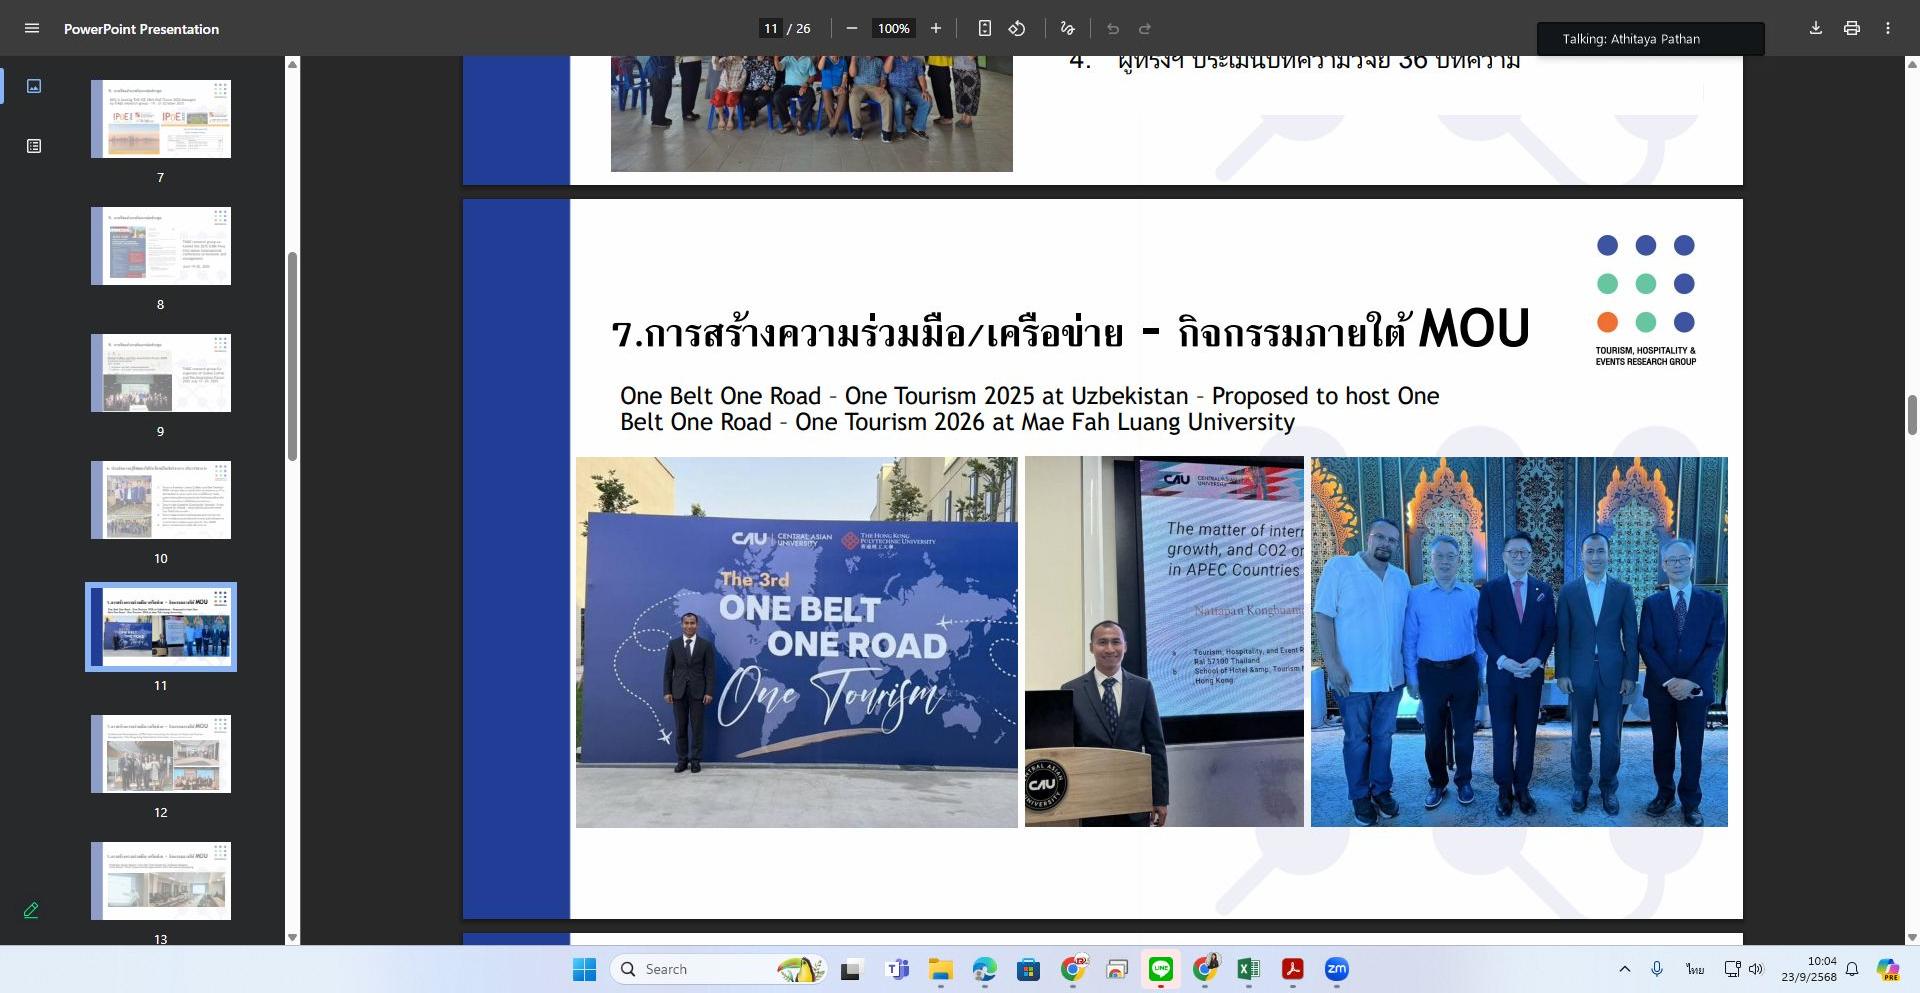Toggle the sidebar with the hamburger menu
This screenshot has height=993, width=1920.
click(32, 28)
